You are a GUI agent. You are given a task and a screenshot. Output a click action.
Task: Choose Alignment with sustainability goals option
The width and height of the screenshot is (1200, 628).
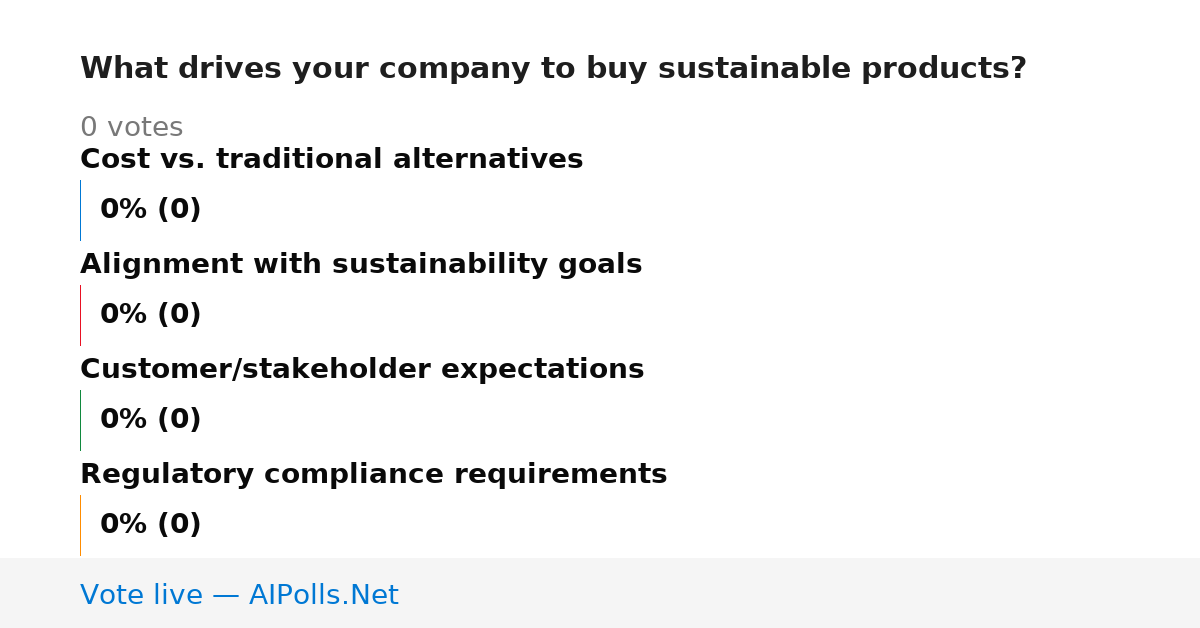click(x=361, y=264)
